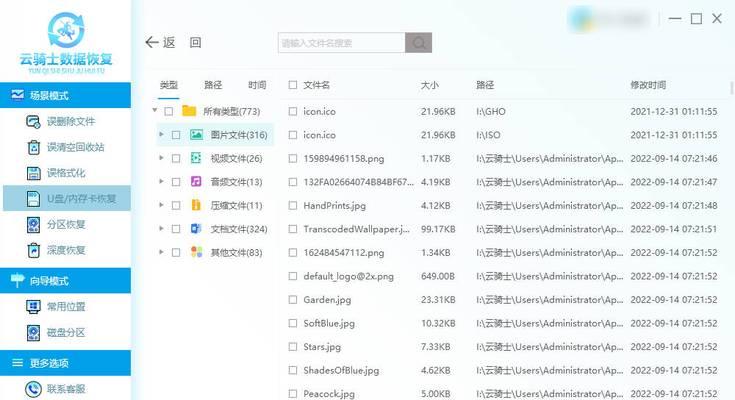Click the 图片文件 picture icon
735x400 pixels.
click(x=196, y=135)
